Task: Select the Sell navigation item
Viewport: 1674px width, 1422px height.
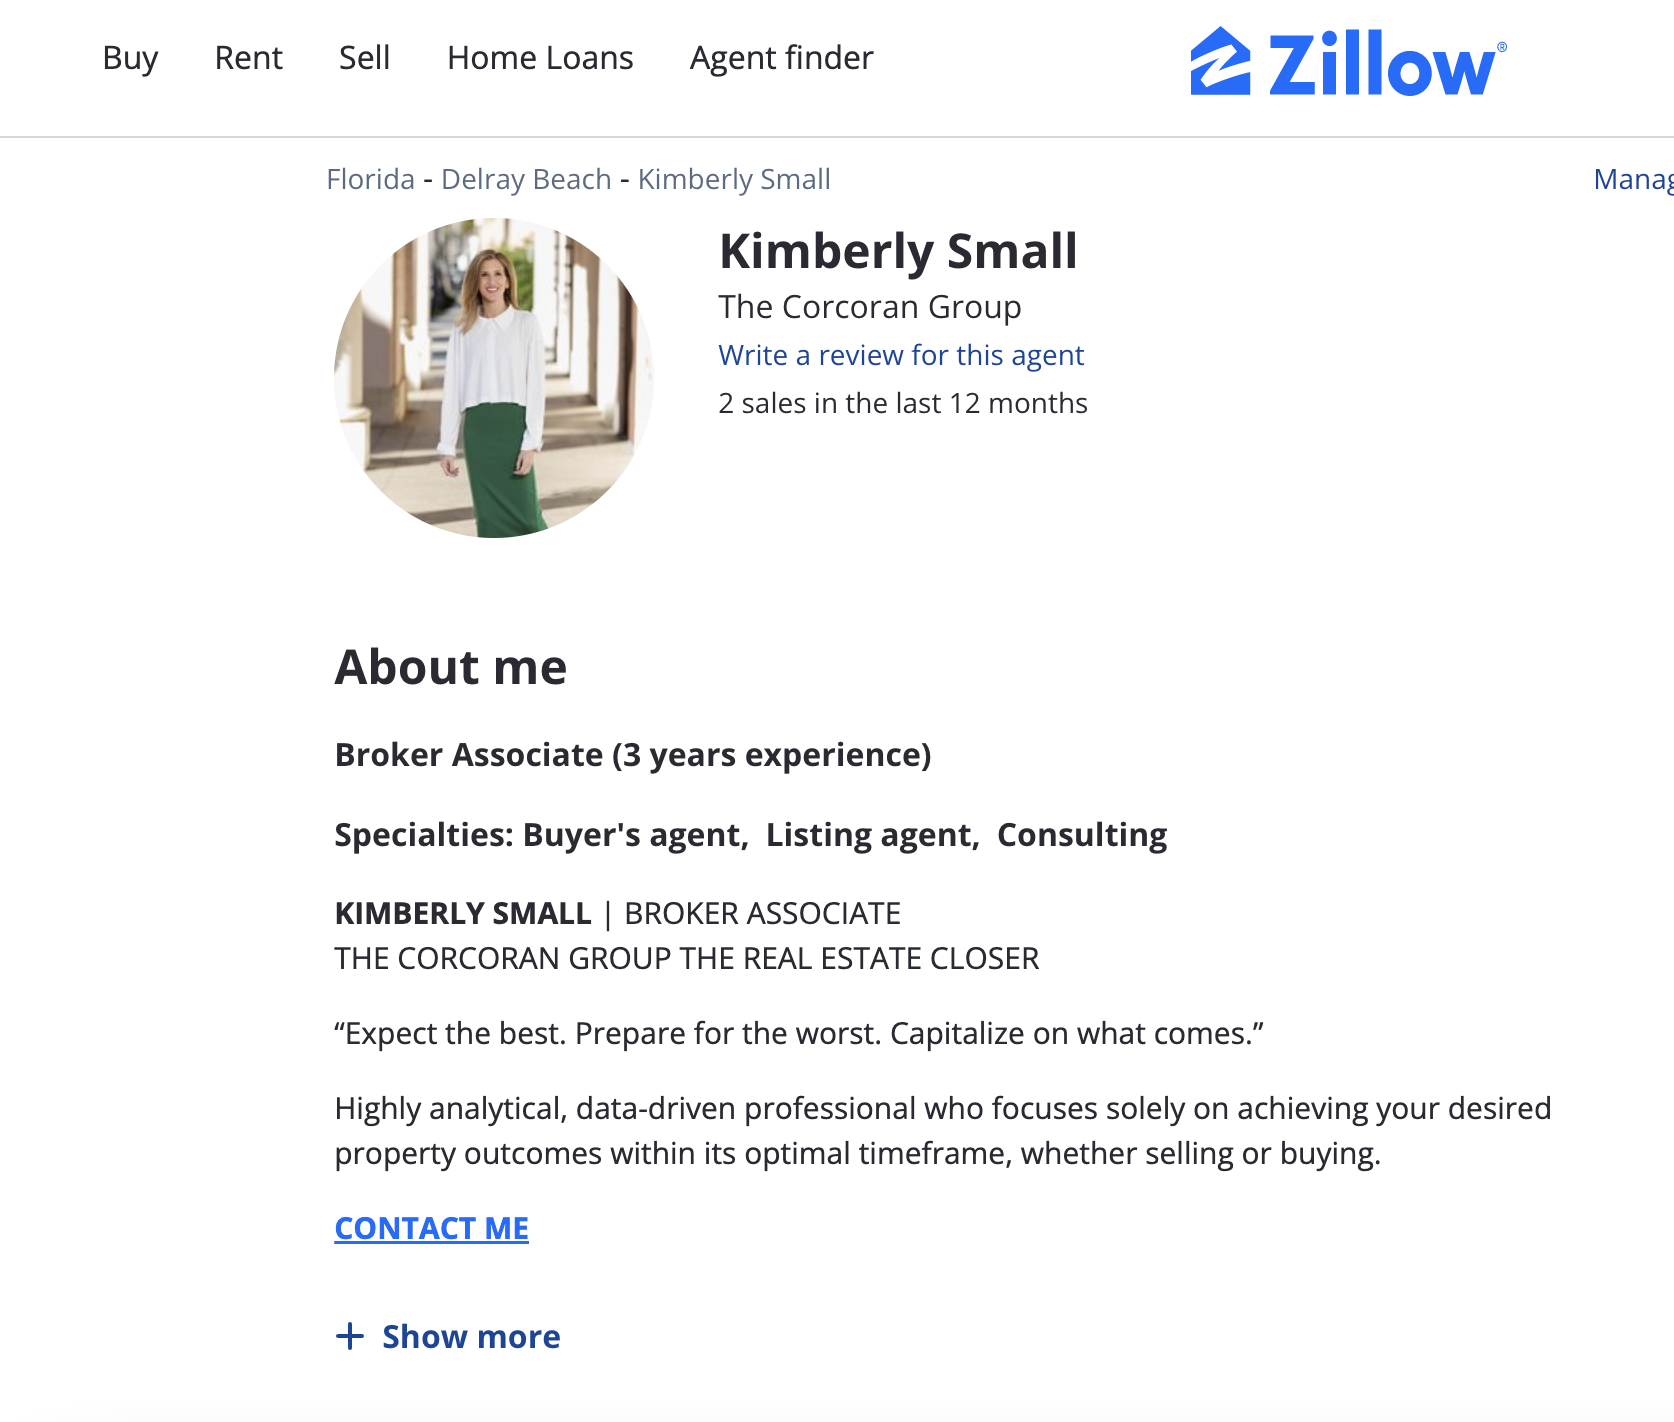Action: pos(364,58)
